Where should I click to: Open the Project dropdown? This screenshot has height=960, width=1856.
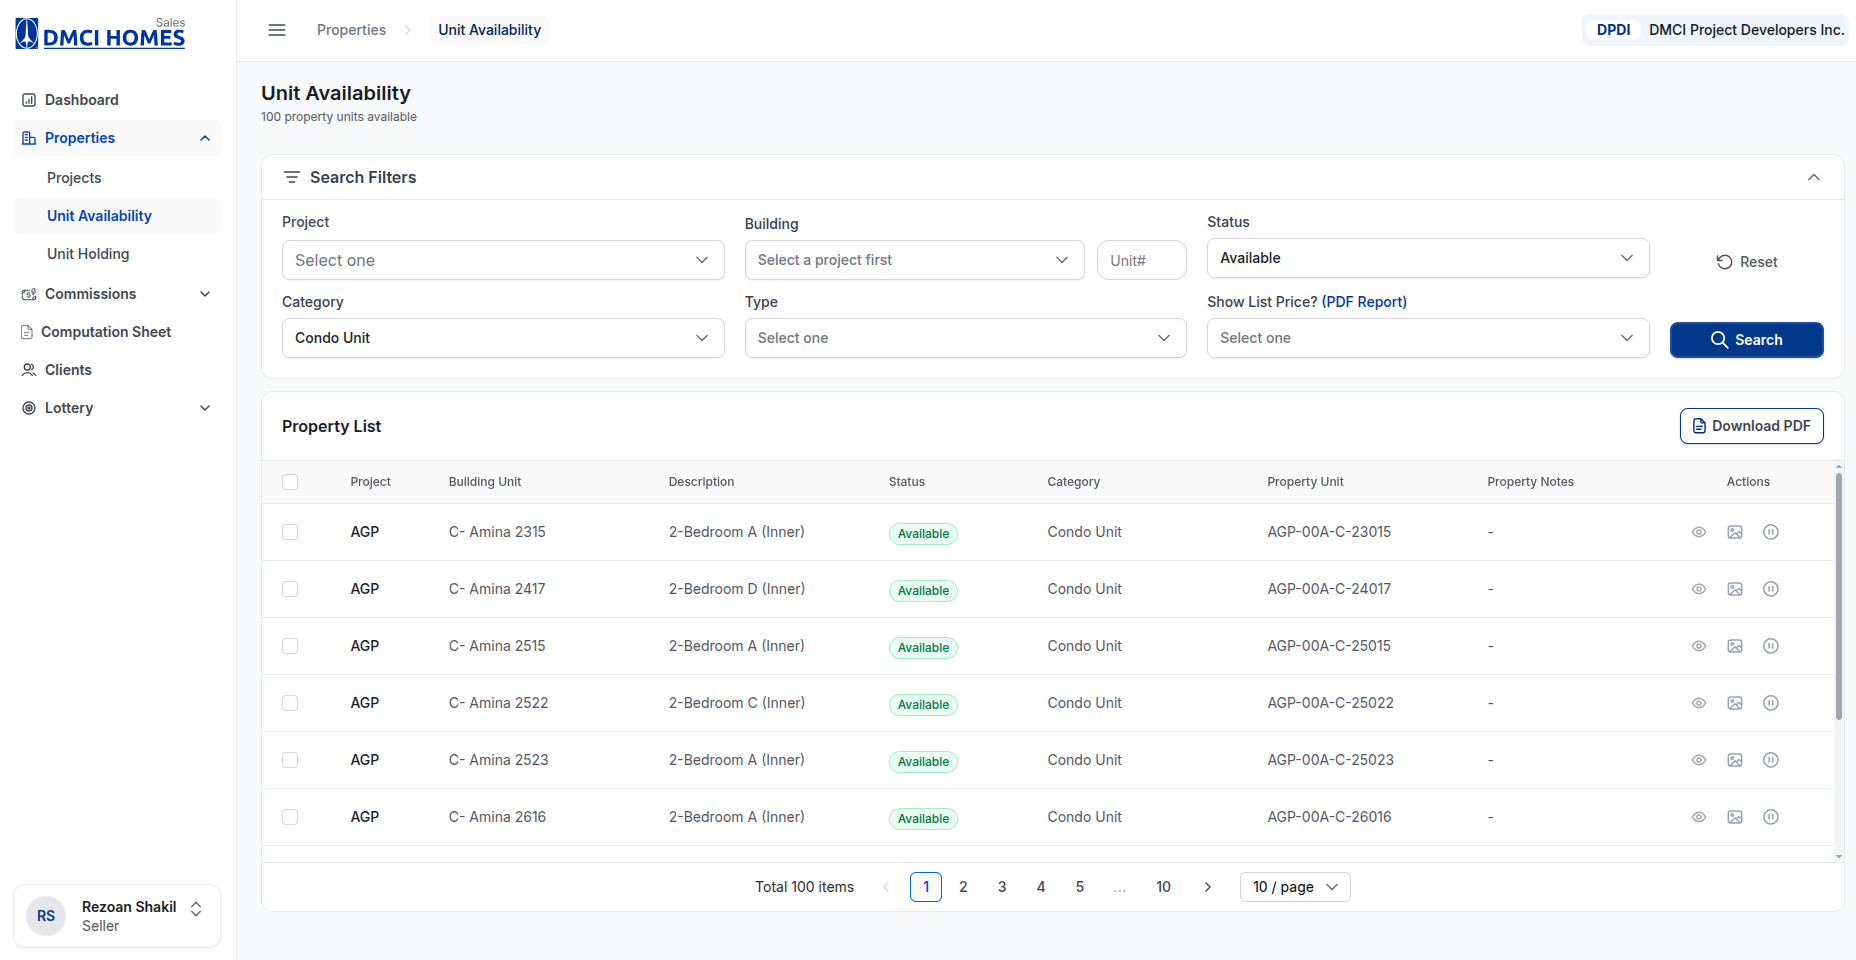(x=503, y=260)
